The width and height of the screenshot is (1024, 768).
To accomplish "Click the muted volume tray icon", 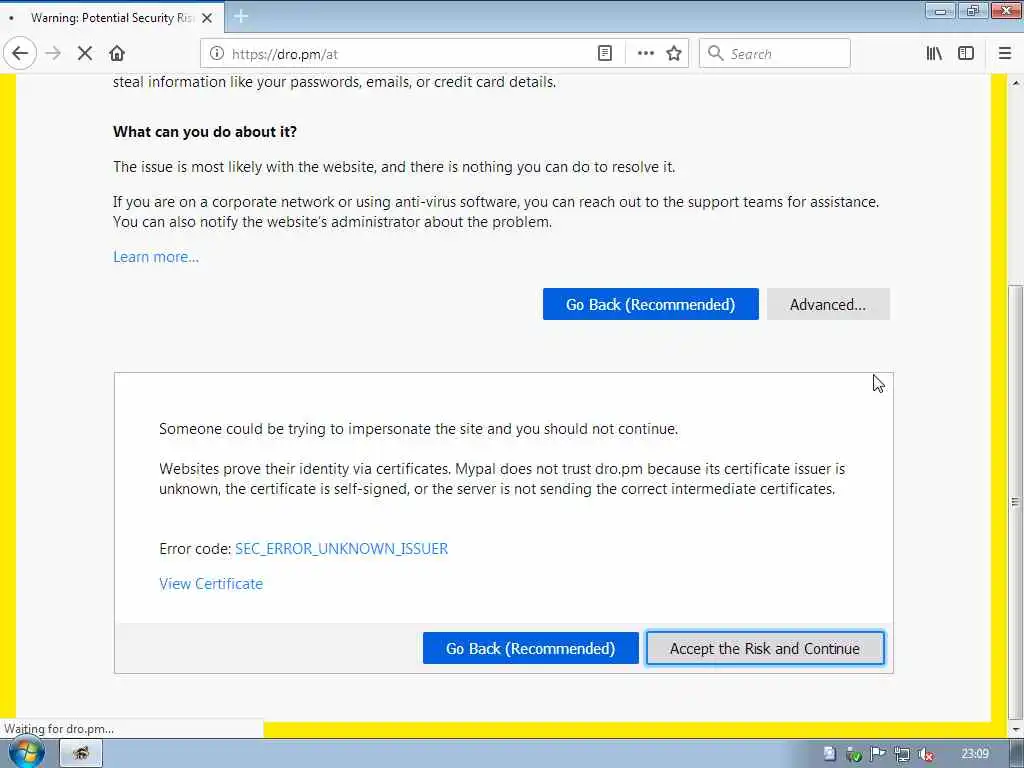I will [926, 754].
